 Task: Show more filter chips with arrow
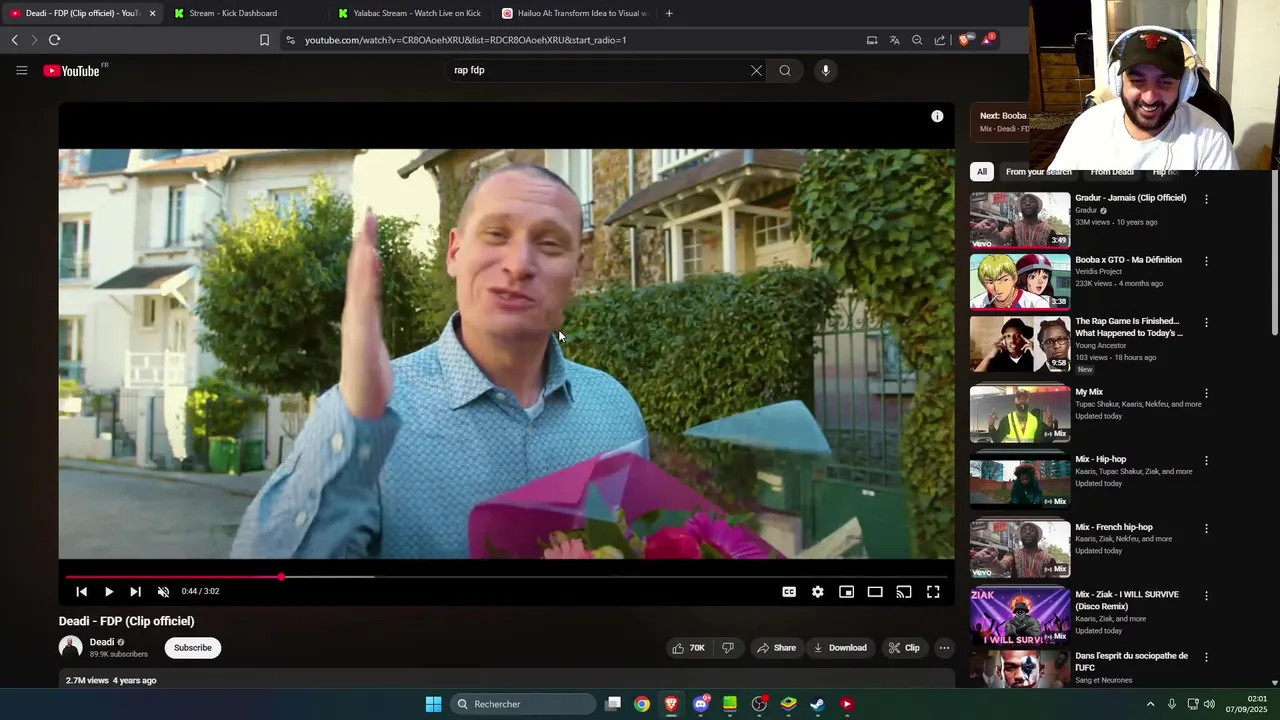point(1197,172)
